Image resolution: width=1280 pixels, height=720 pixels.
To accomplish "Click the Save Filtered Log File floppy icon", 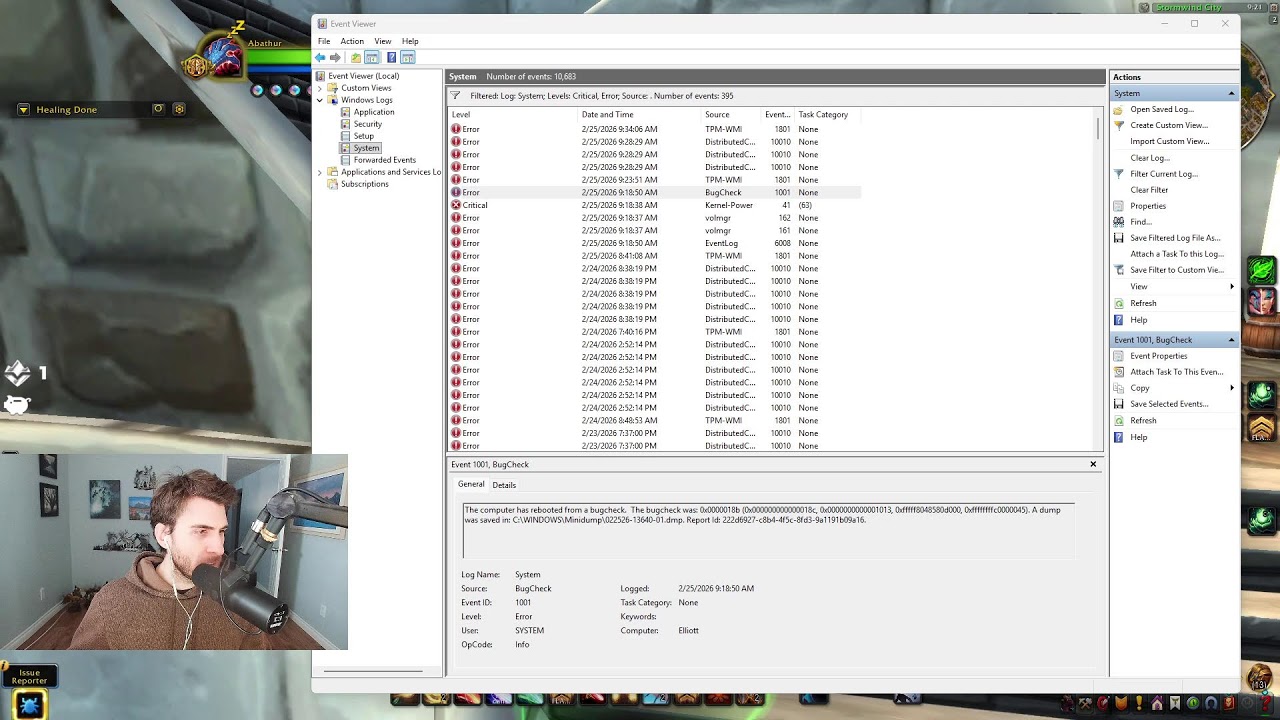I will (1119, 238).
